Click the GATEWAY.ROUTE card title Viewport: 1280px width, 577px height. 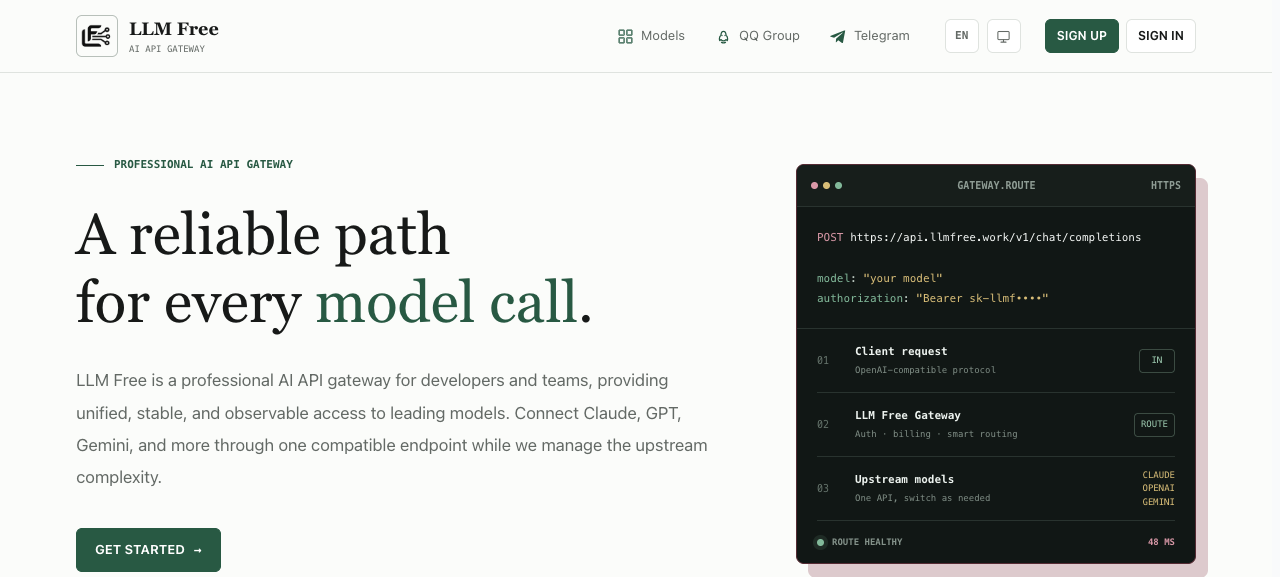(x=996, y=186)
